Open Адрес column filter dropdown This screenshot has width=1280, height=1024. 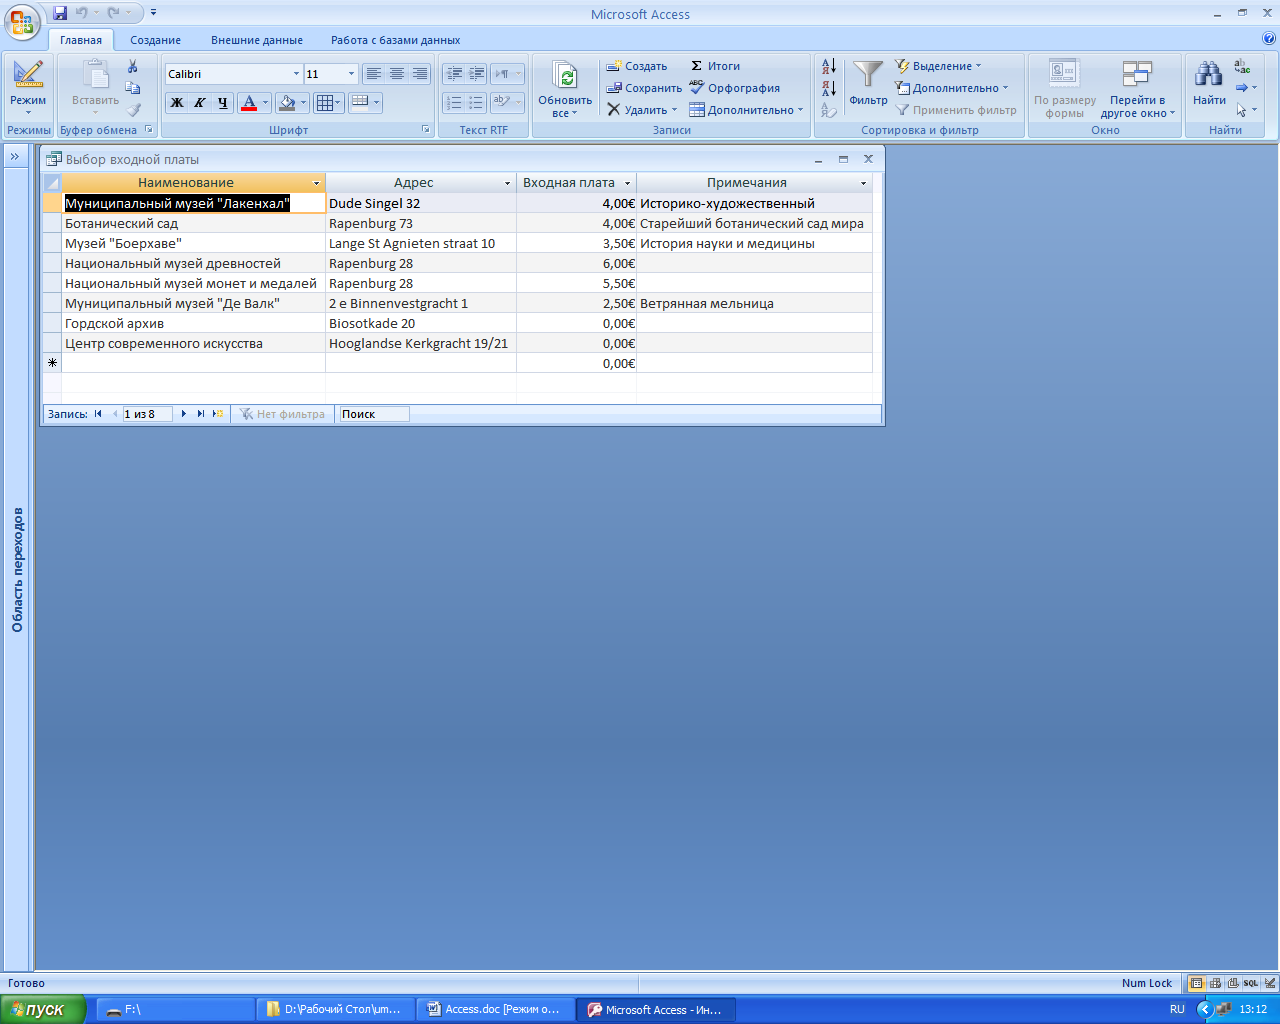(x=508, y=183)
